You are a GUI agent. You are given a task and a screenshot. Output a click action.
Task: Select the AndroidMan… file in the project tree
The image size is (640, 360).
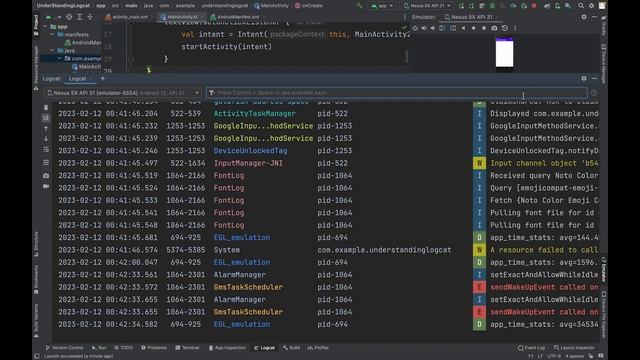pos(83,42)
